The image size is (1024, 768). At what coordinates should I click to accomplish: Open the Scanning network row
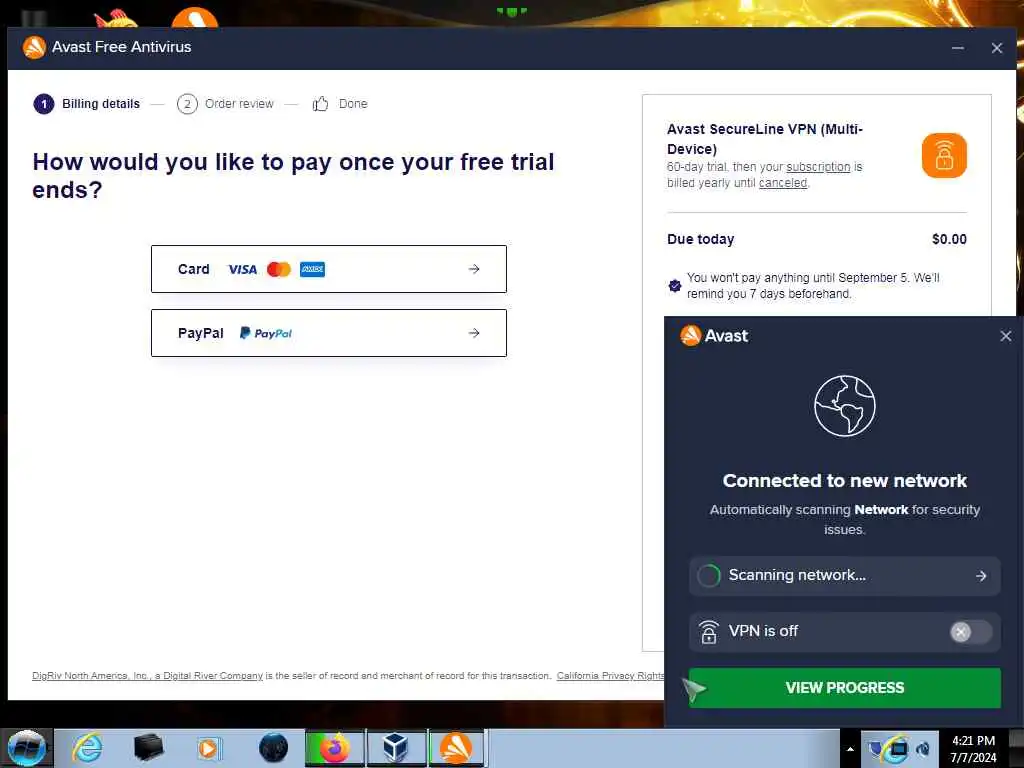[844, 576]
